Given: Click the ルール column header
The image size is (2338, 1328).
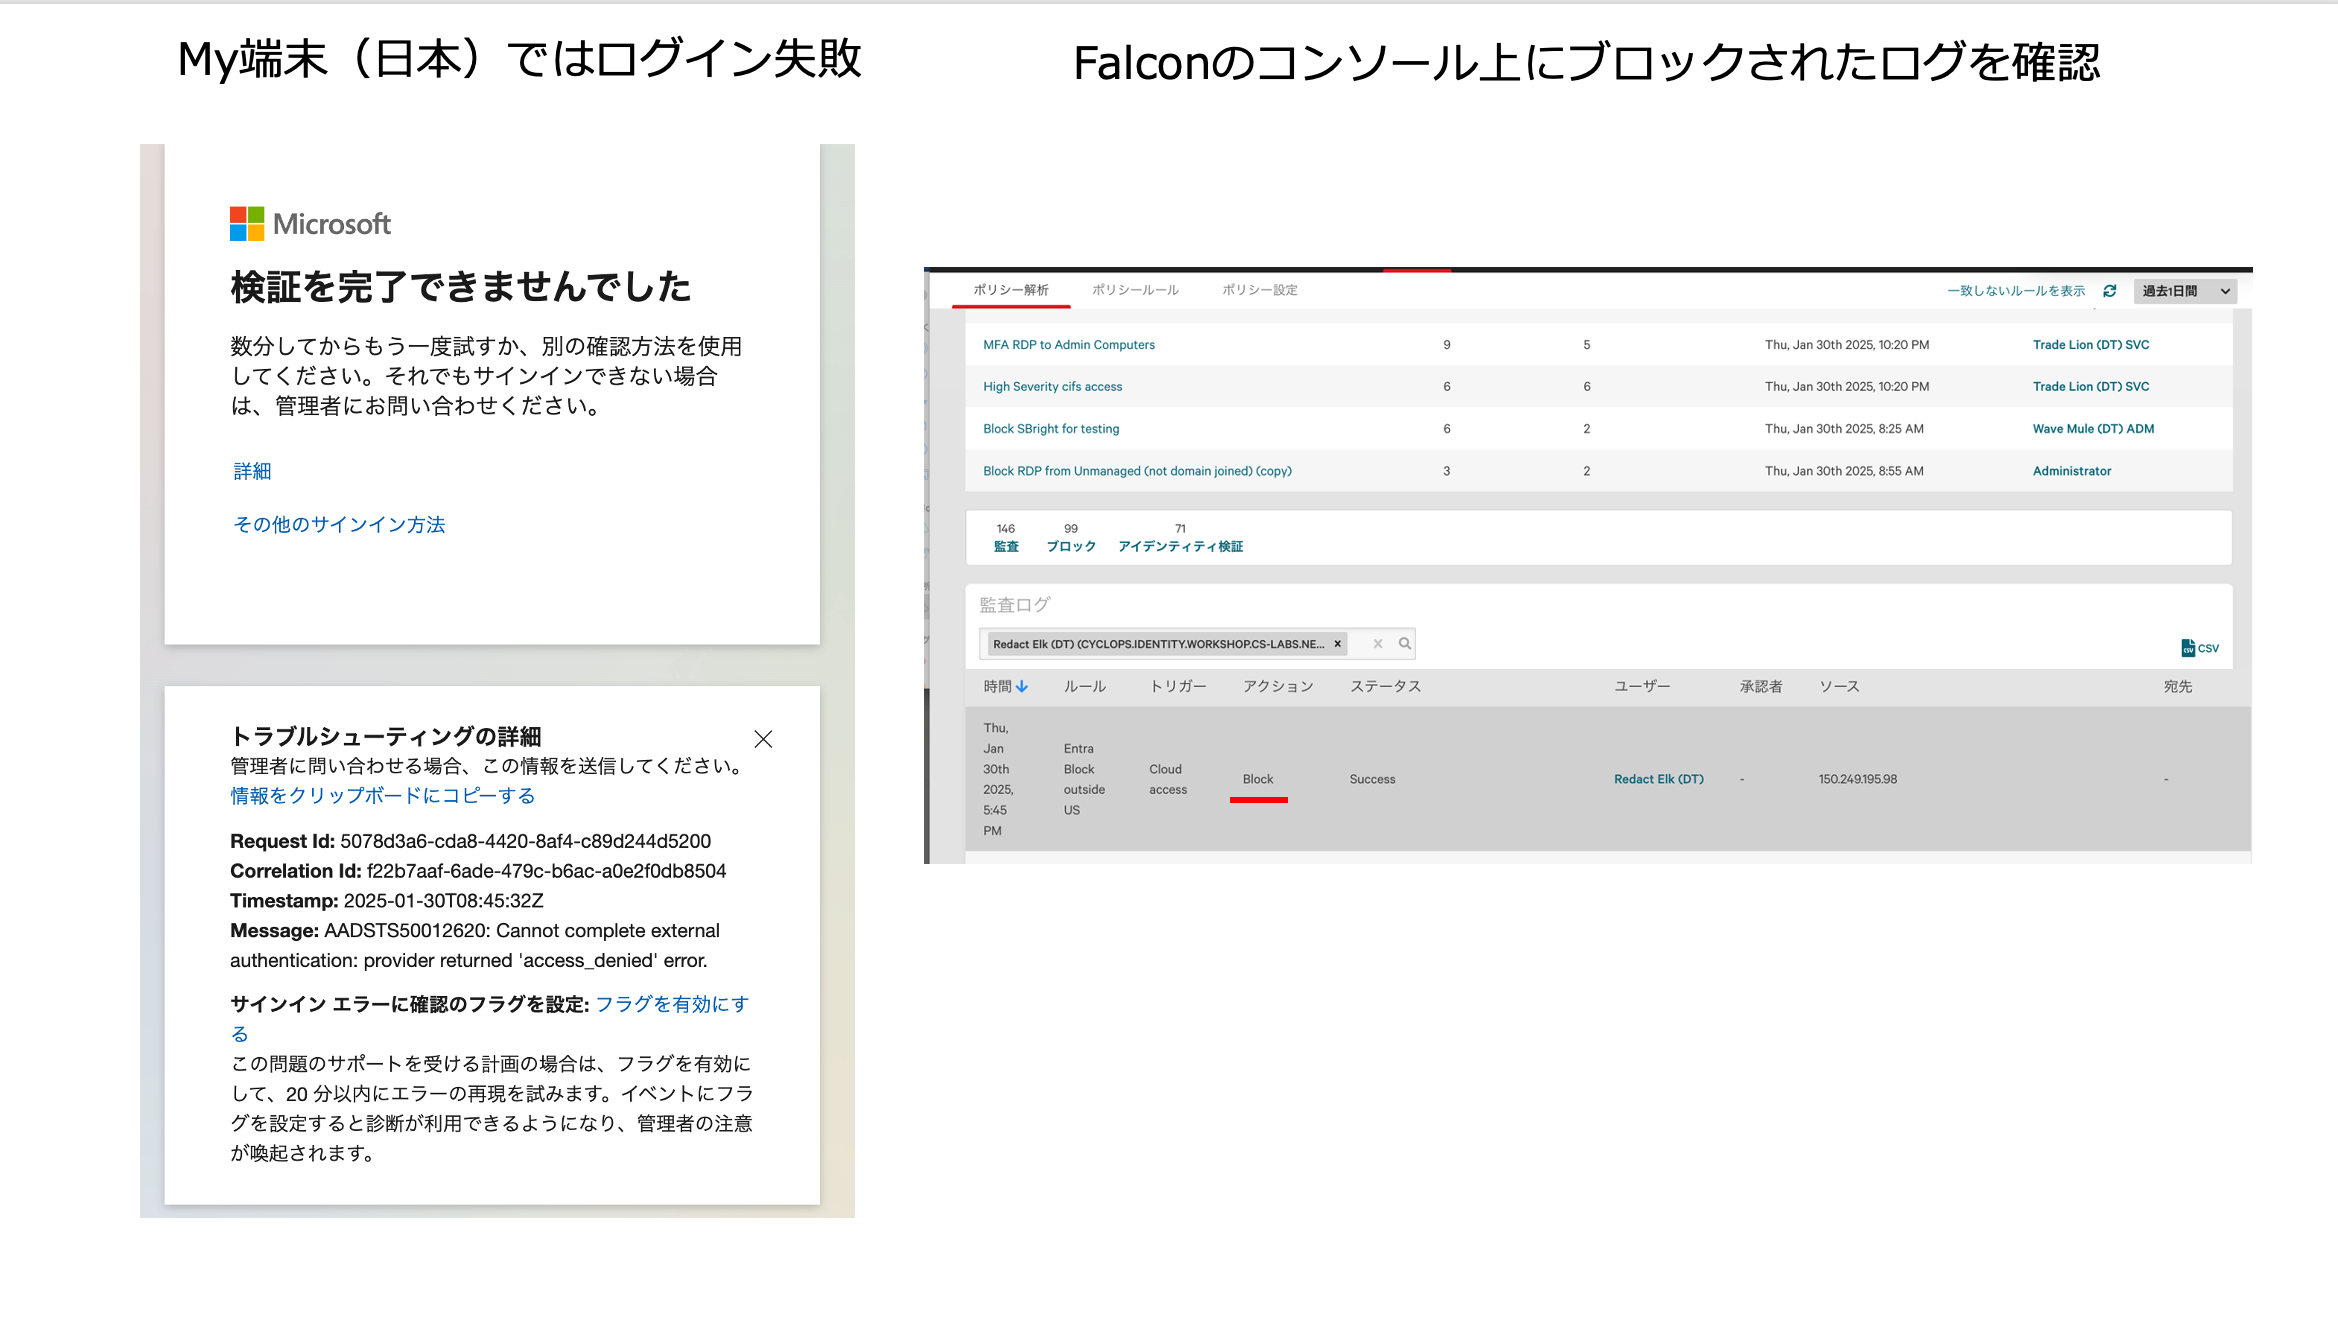Looking at the screenshot, I should point(1085,687).
